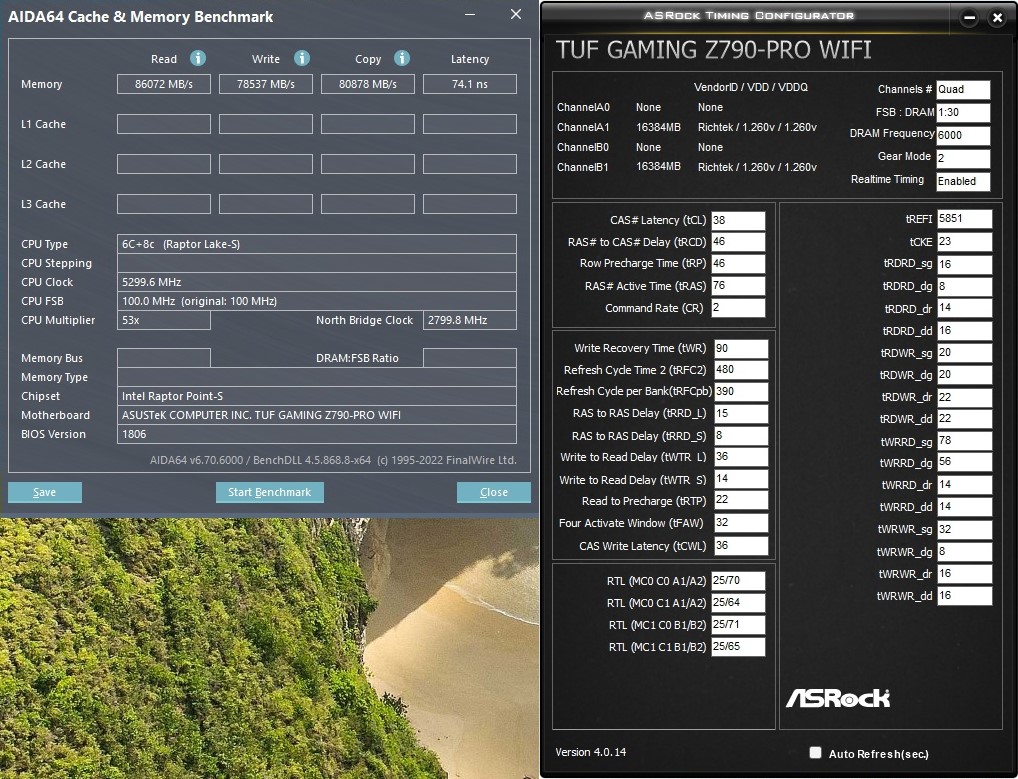Select the Memory Copy value 80878 MB/s
The width and height of the screenshot is (1018, 779).
(367, 84)
